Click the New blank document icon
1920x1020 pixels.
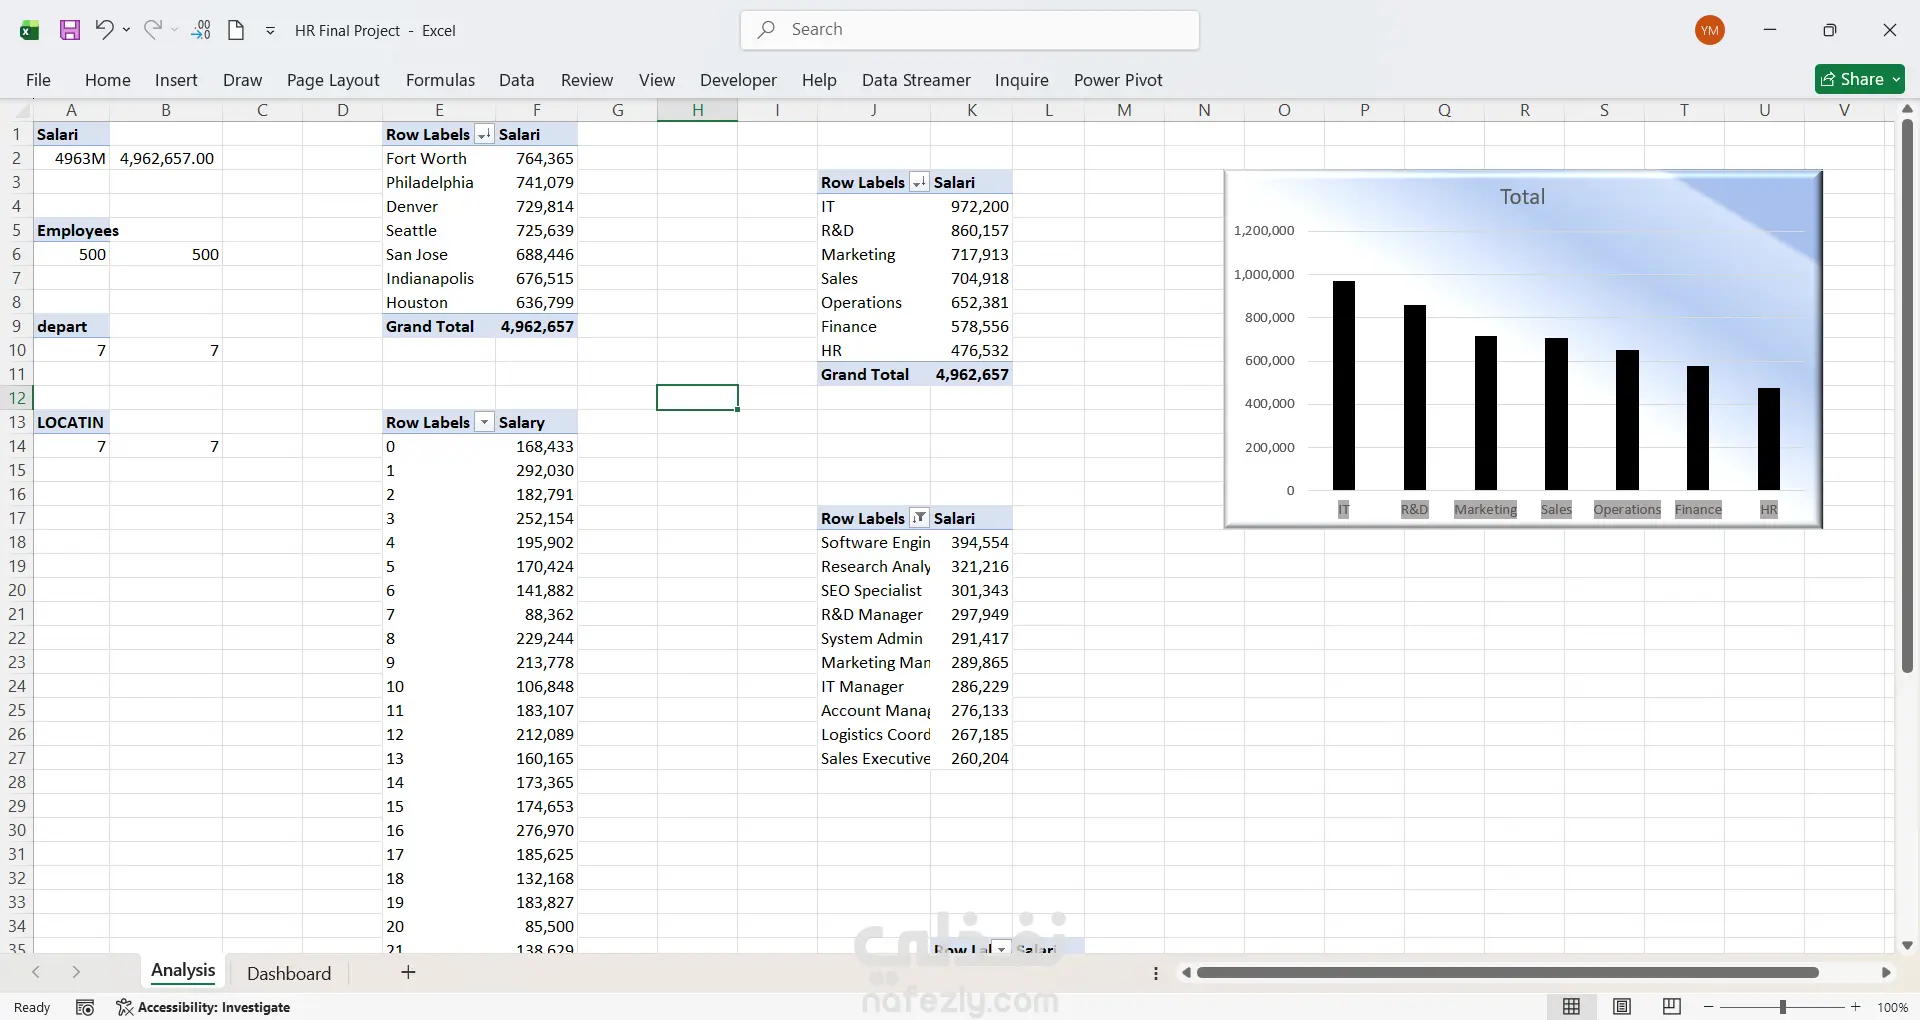pos(236,30)
